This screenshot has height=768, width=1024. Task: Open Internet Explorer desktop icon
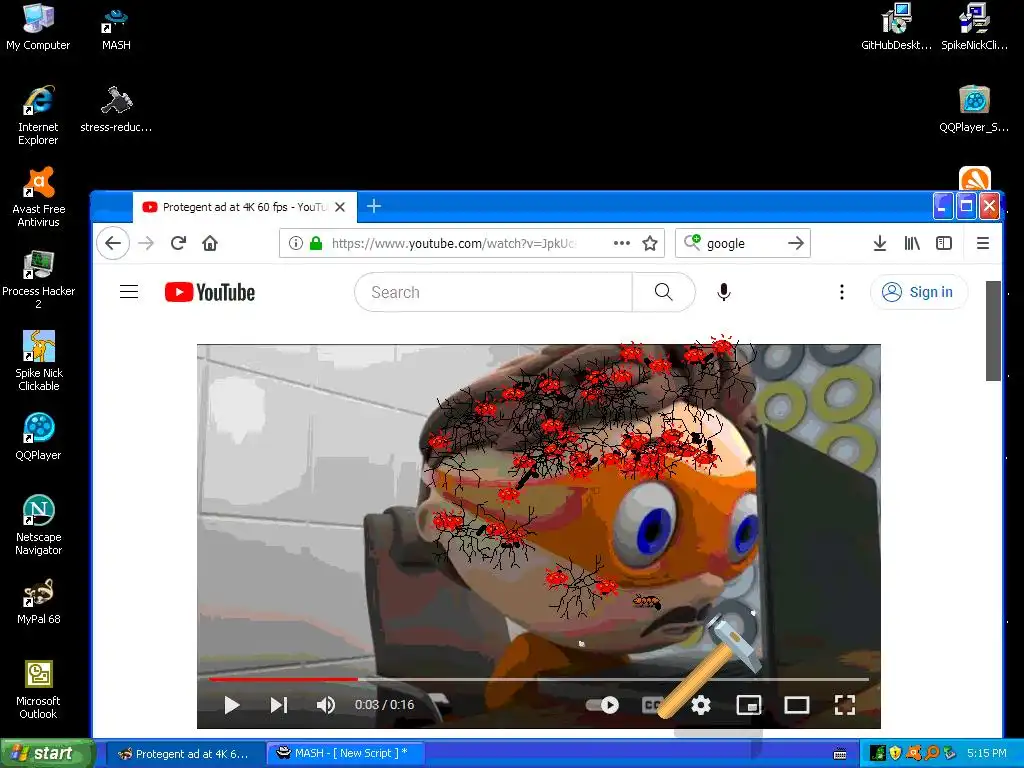(x=38, y=115)
